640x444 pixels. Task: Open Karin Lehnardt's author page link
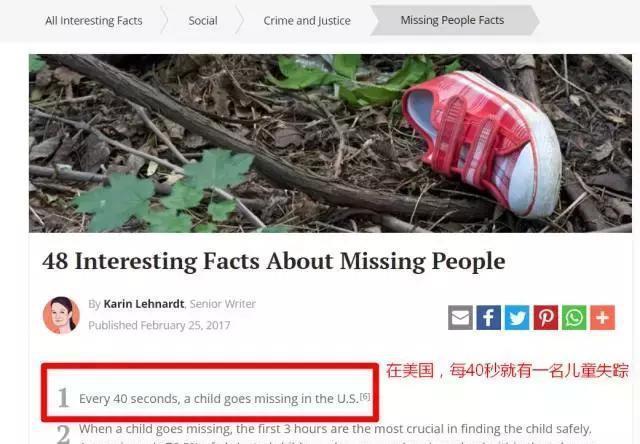pyautogui.click(x=144, y=304)
